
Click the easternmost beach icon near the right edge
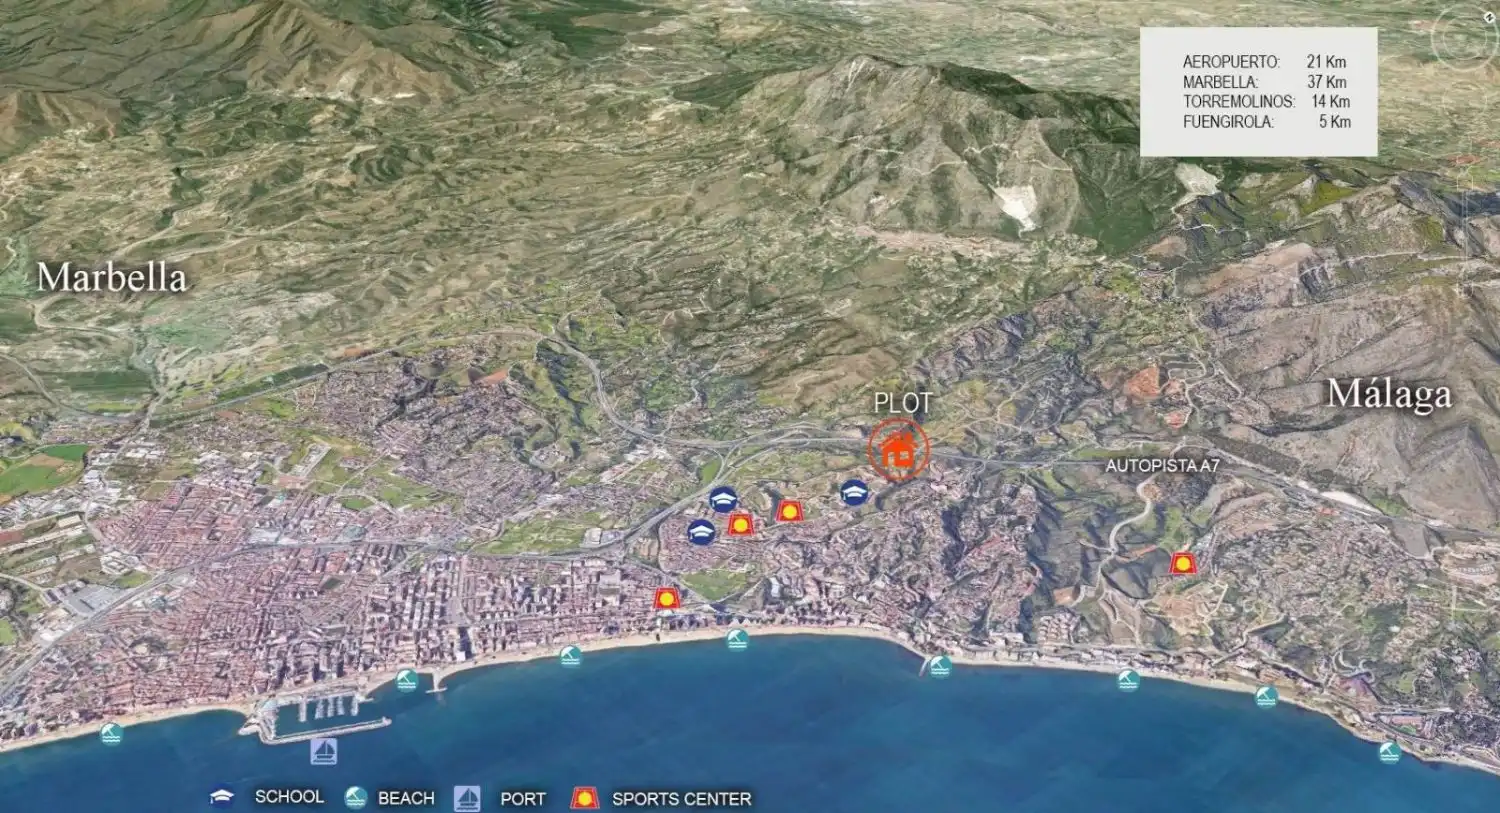pyautogui.click(x=1389, y=752)
